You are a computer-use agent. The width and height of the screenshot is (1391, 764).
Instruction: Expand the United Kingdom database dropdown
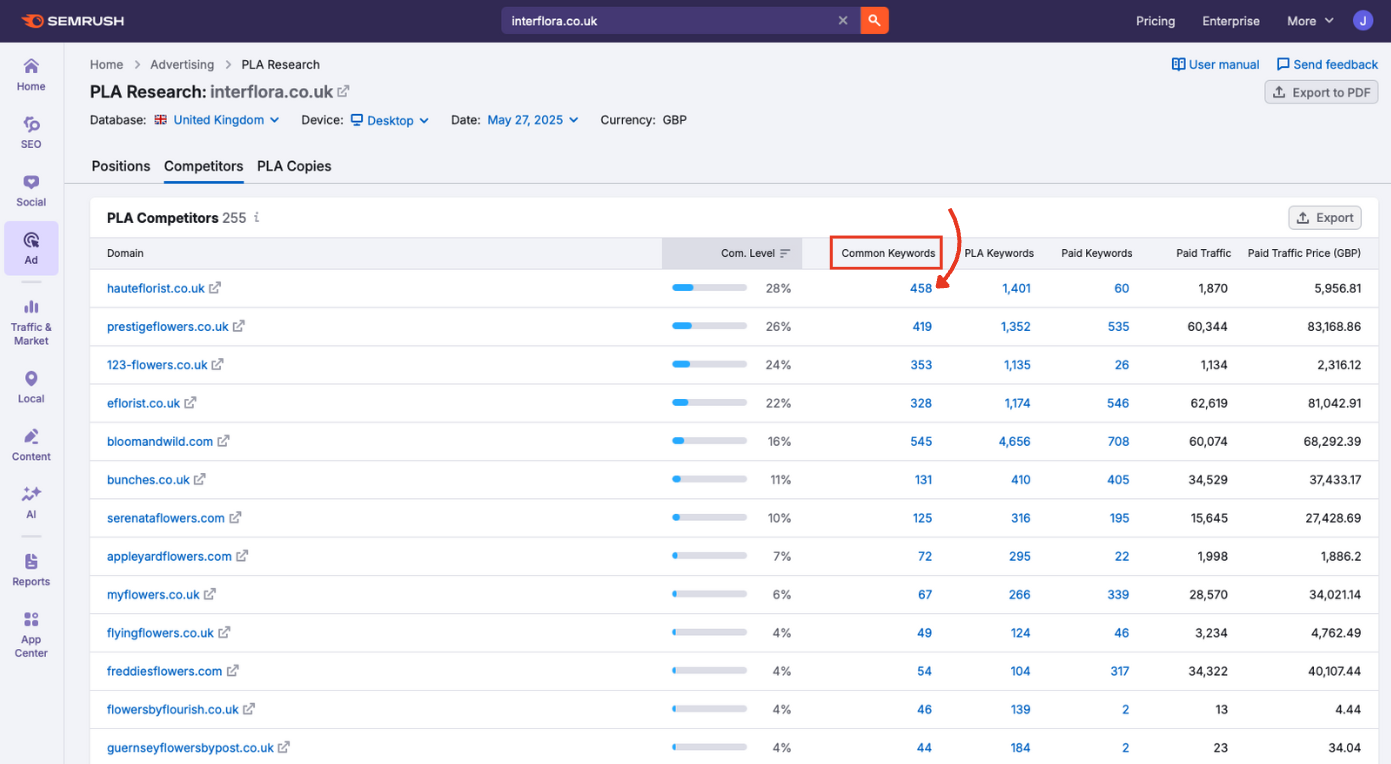pyautogui.click(x=218, y=120)
